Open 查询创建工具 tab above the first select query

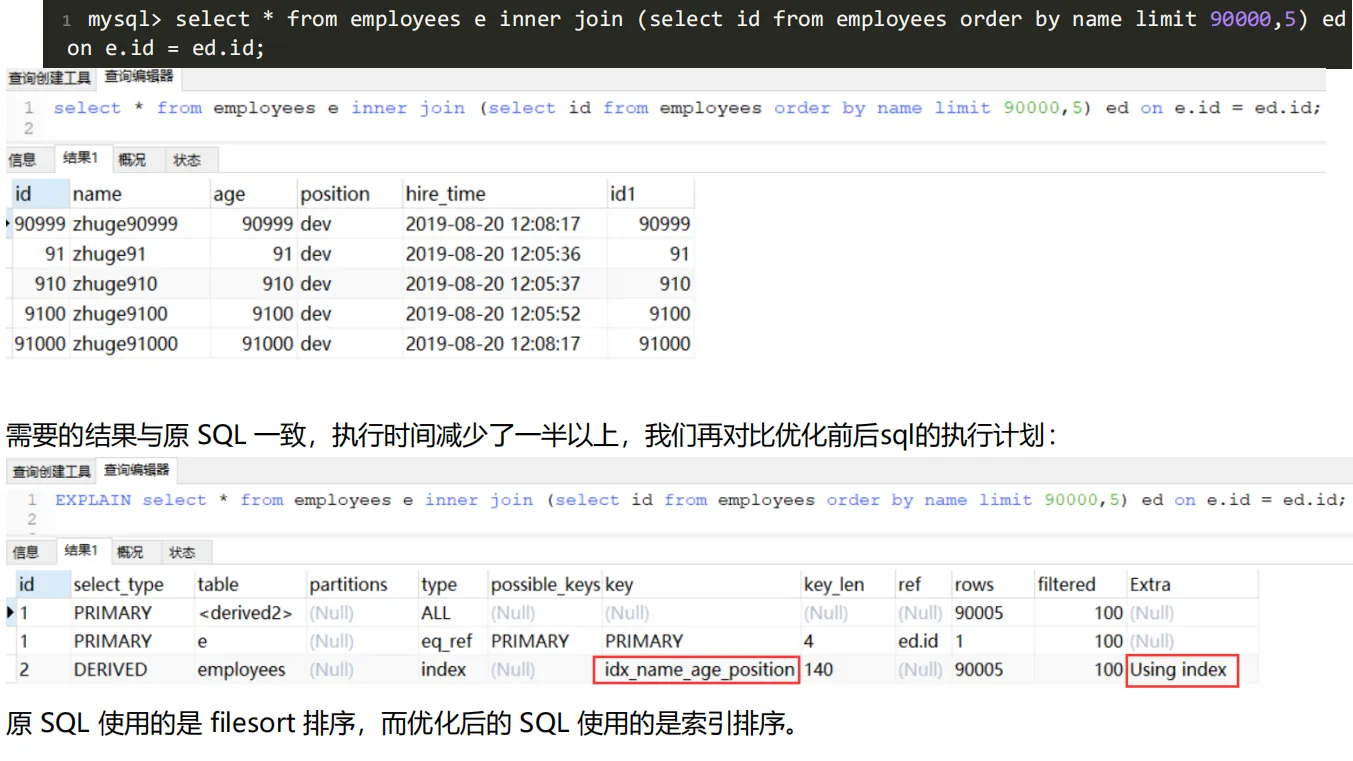[x=49, y=78]
